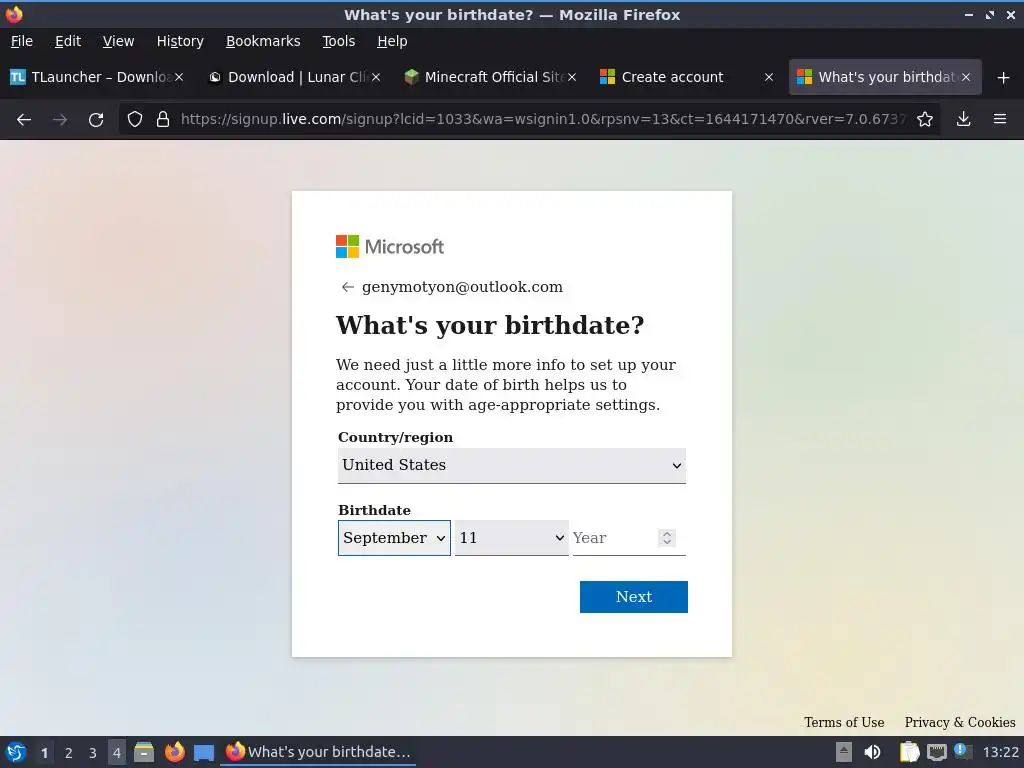The width and height of the screenshot is (1024, 768).
Task: Open the volume control tray icon
Action: tap(872, 752)
